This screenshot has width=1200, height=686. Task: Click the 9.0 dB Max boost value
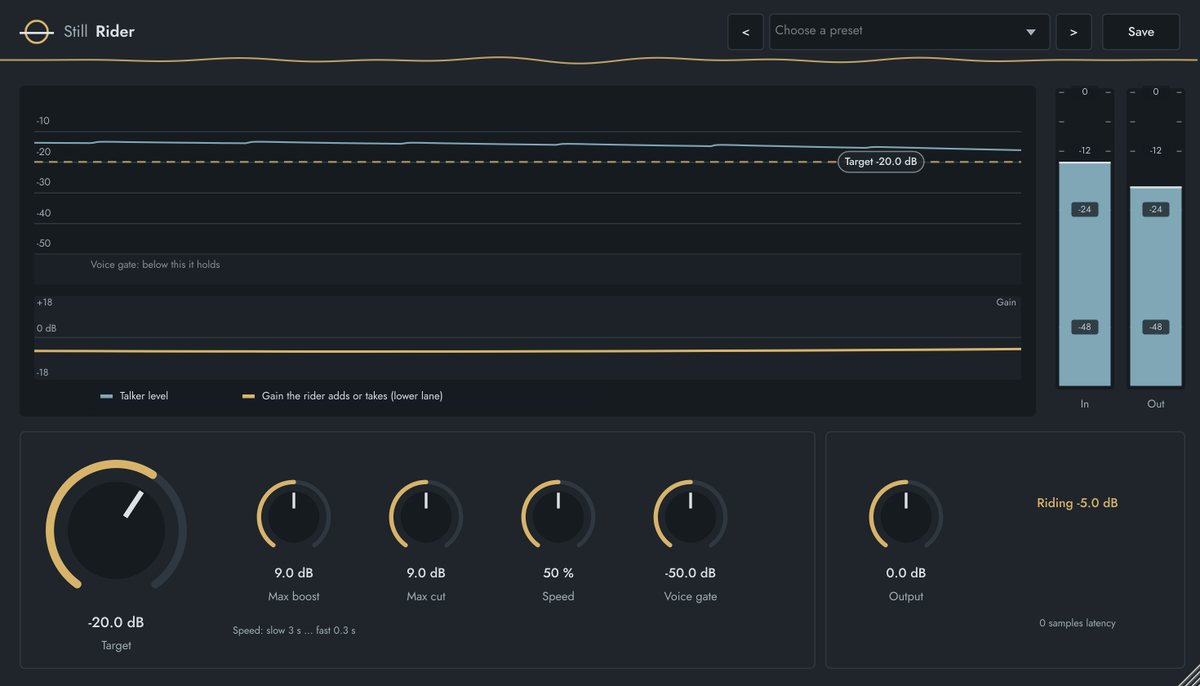pos(294,573)
